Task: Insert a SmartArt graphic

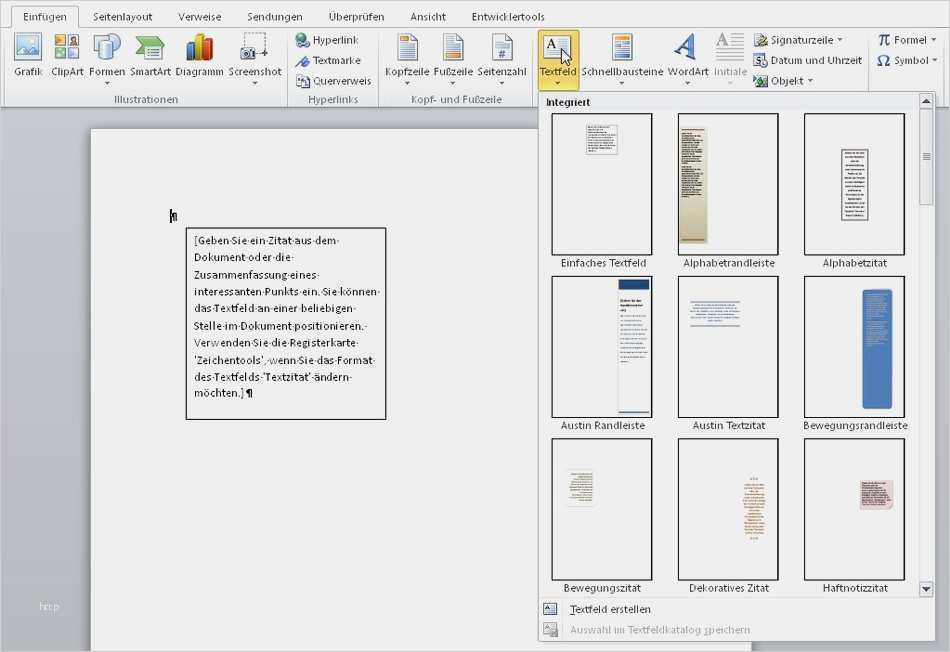Action: point(150,55)
